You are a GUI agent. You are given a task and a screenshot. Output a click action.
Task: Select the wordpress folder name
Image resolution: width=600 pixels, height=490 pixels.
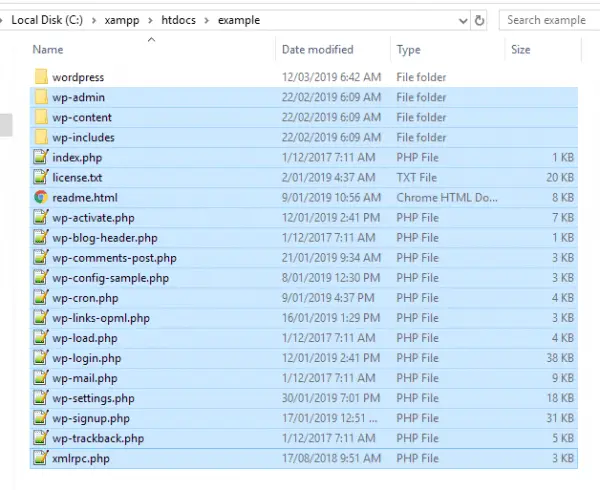point(78,77)
